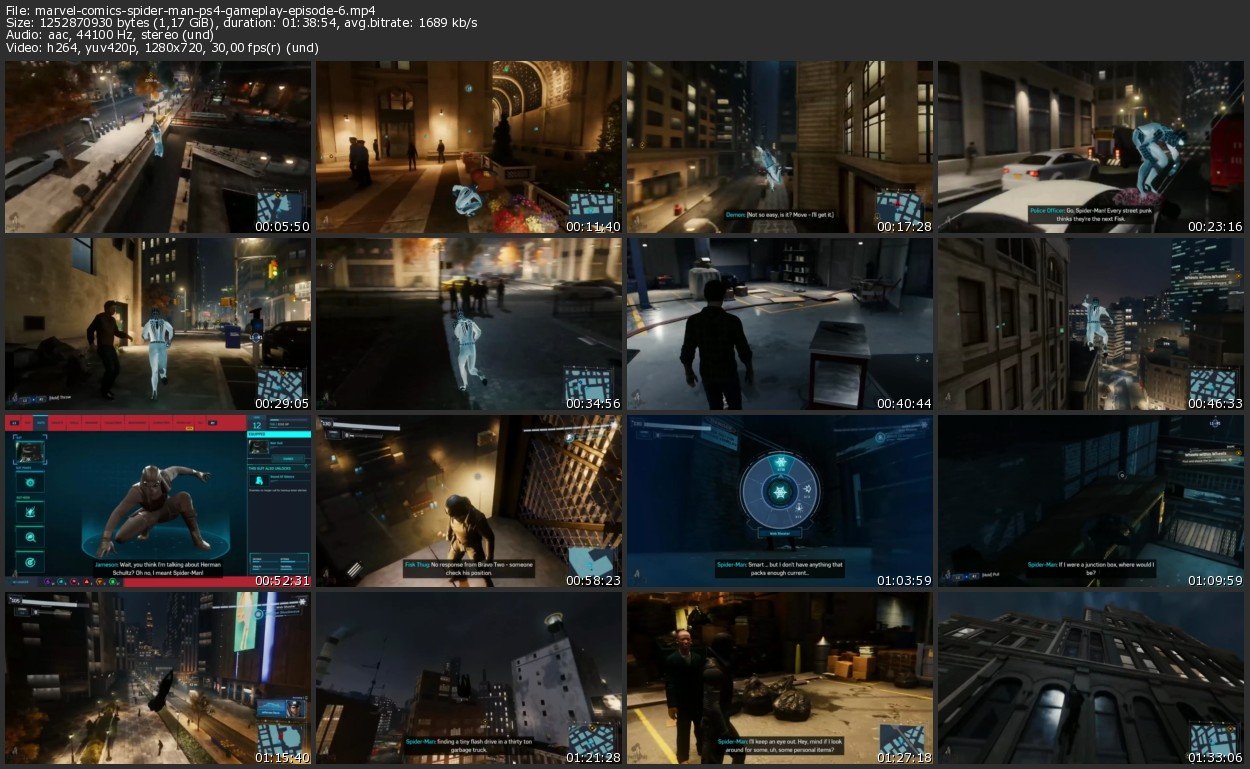Open the last frame at 01:33:06
Viewport: 1250px width, 769px height.
(1090, 679)
